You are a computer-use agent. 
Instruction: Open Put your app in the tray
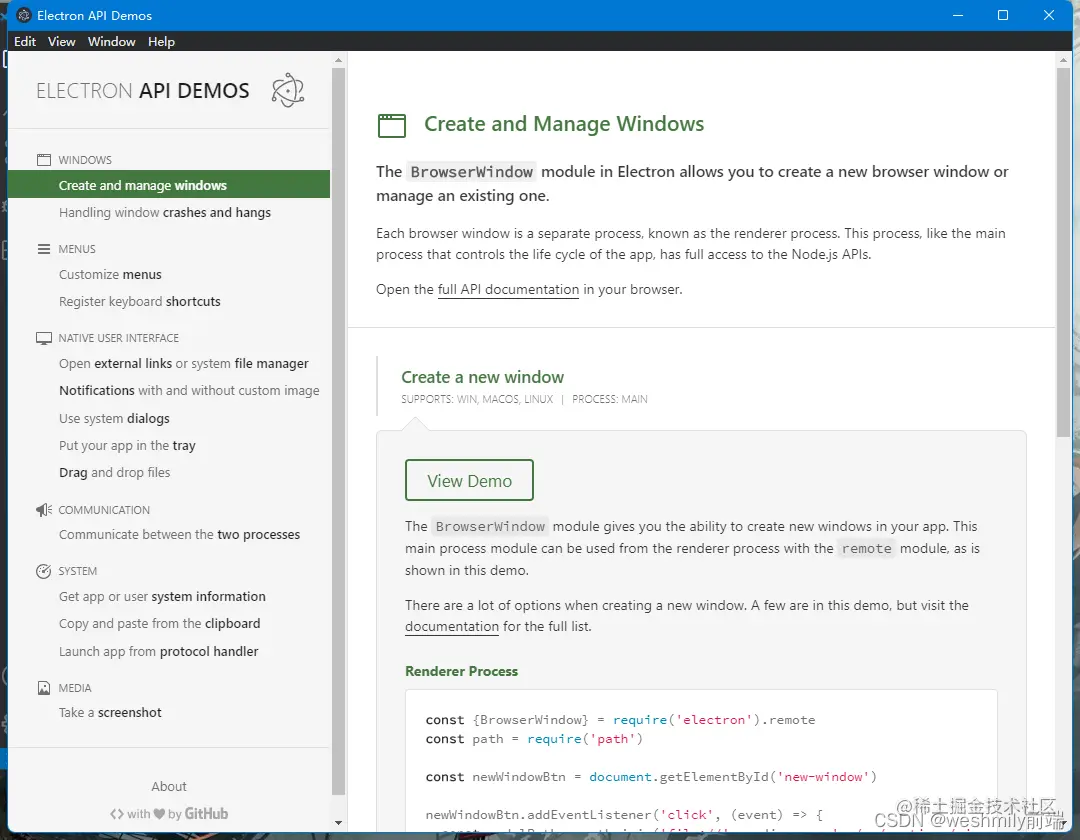[127, 445]
